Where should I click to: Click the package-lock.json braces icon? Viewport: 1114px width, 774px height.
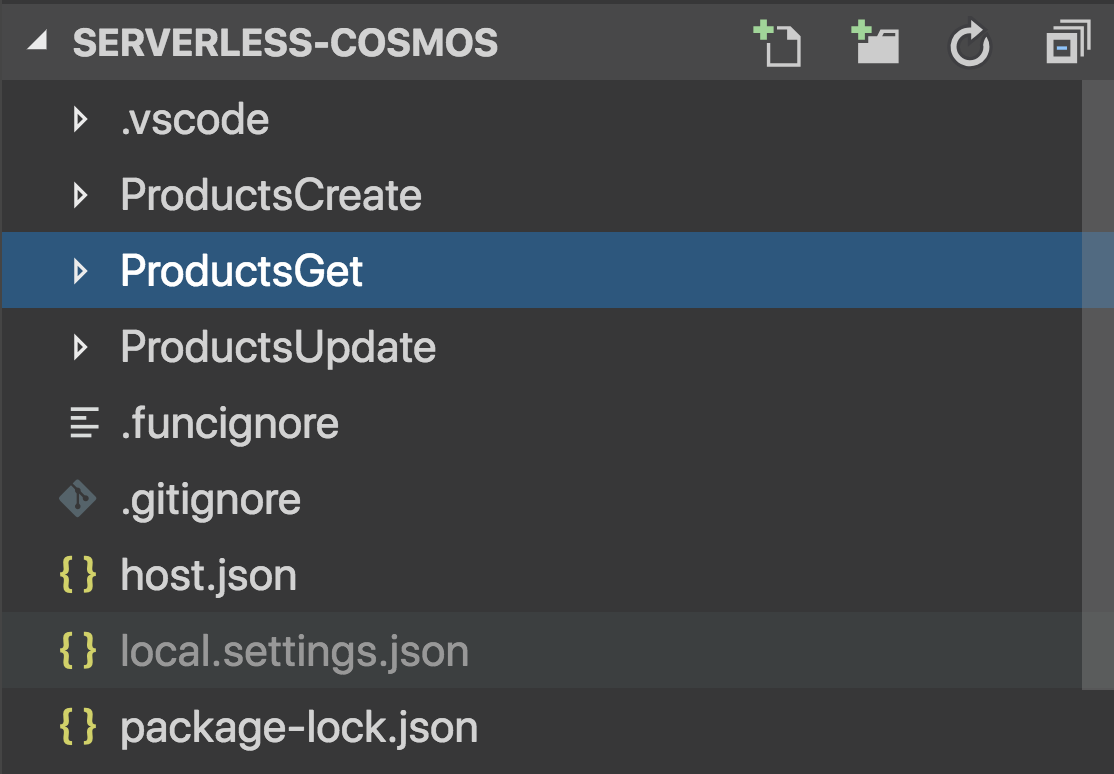78,727
